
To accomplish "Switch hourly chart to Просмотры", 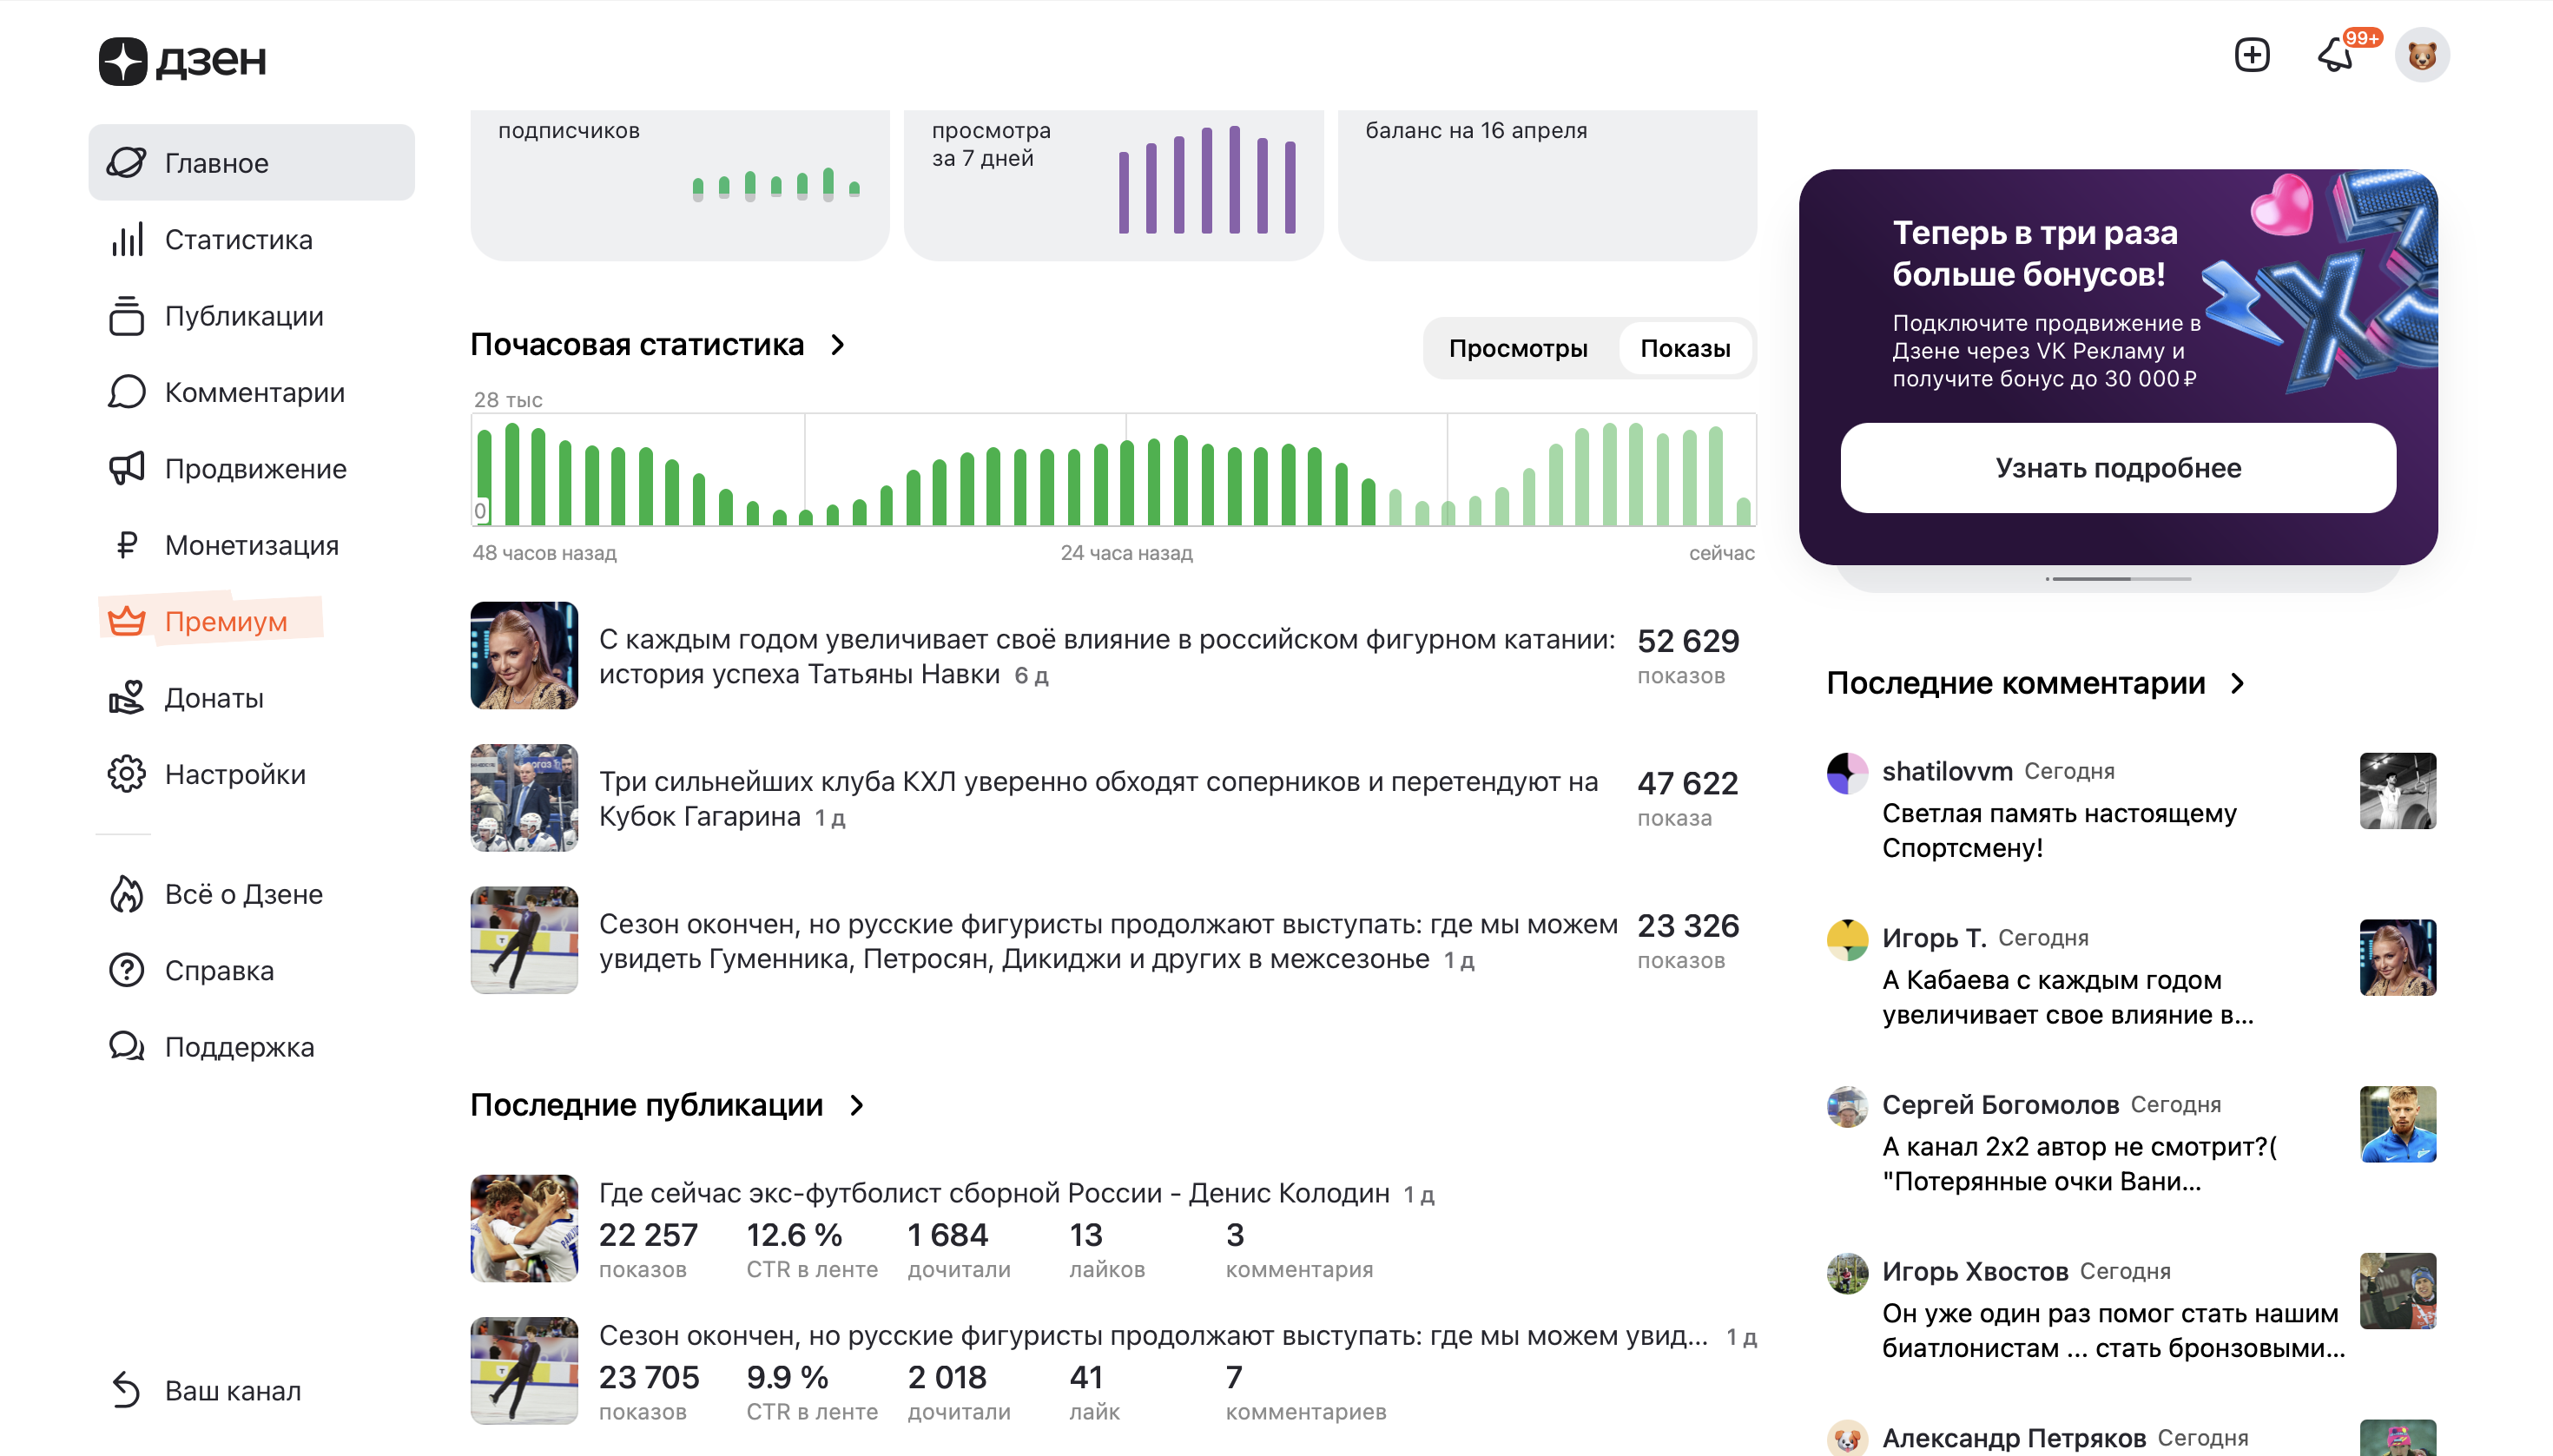I will coord(1517,348).
